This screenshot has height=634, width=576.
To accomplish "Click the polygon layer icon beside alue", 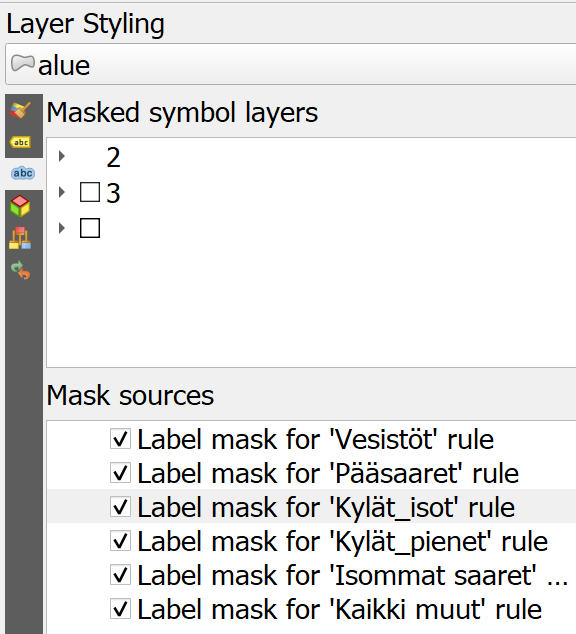I will pos(23,63).
